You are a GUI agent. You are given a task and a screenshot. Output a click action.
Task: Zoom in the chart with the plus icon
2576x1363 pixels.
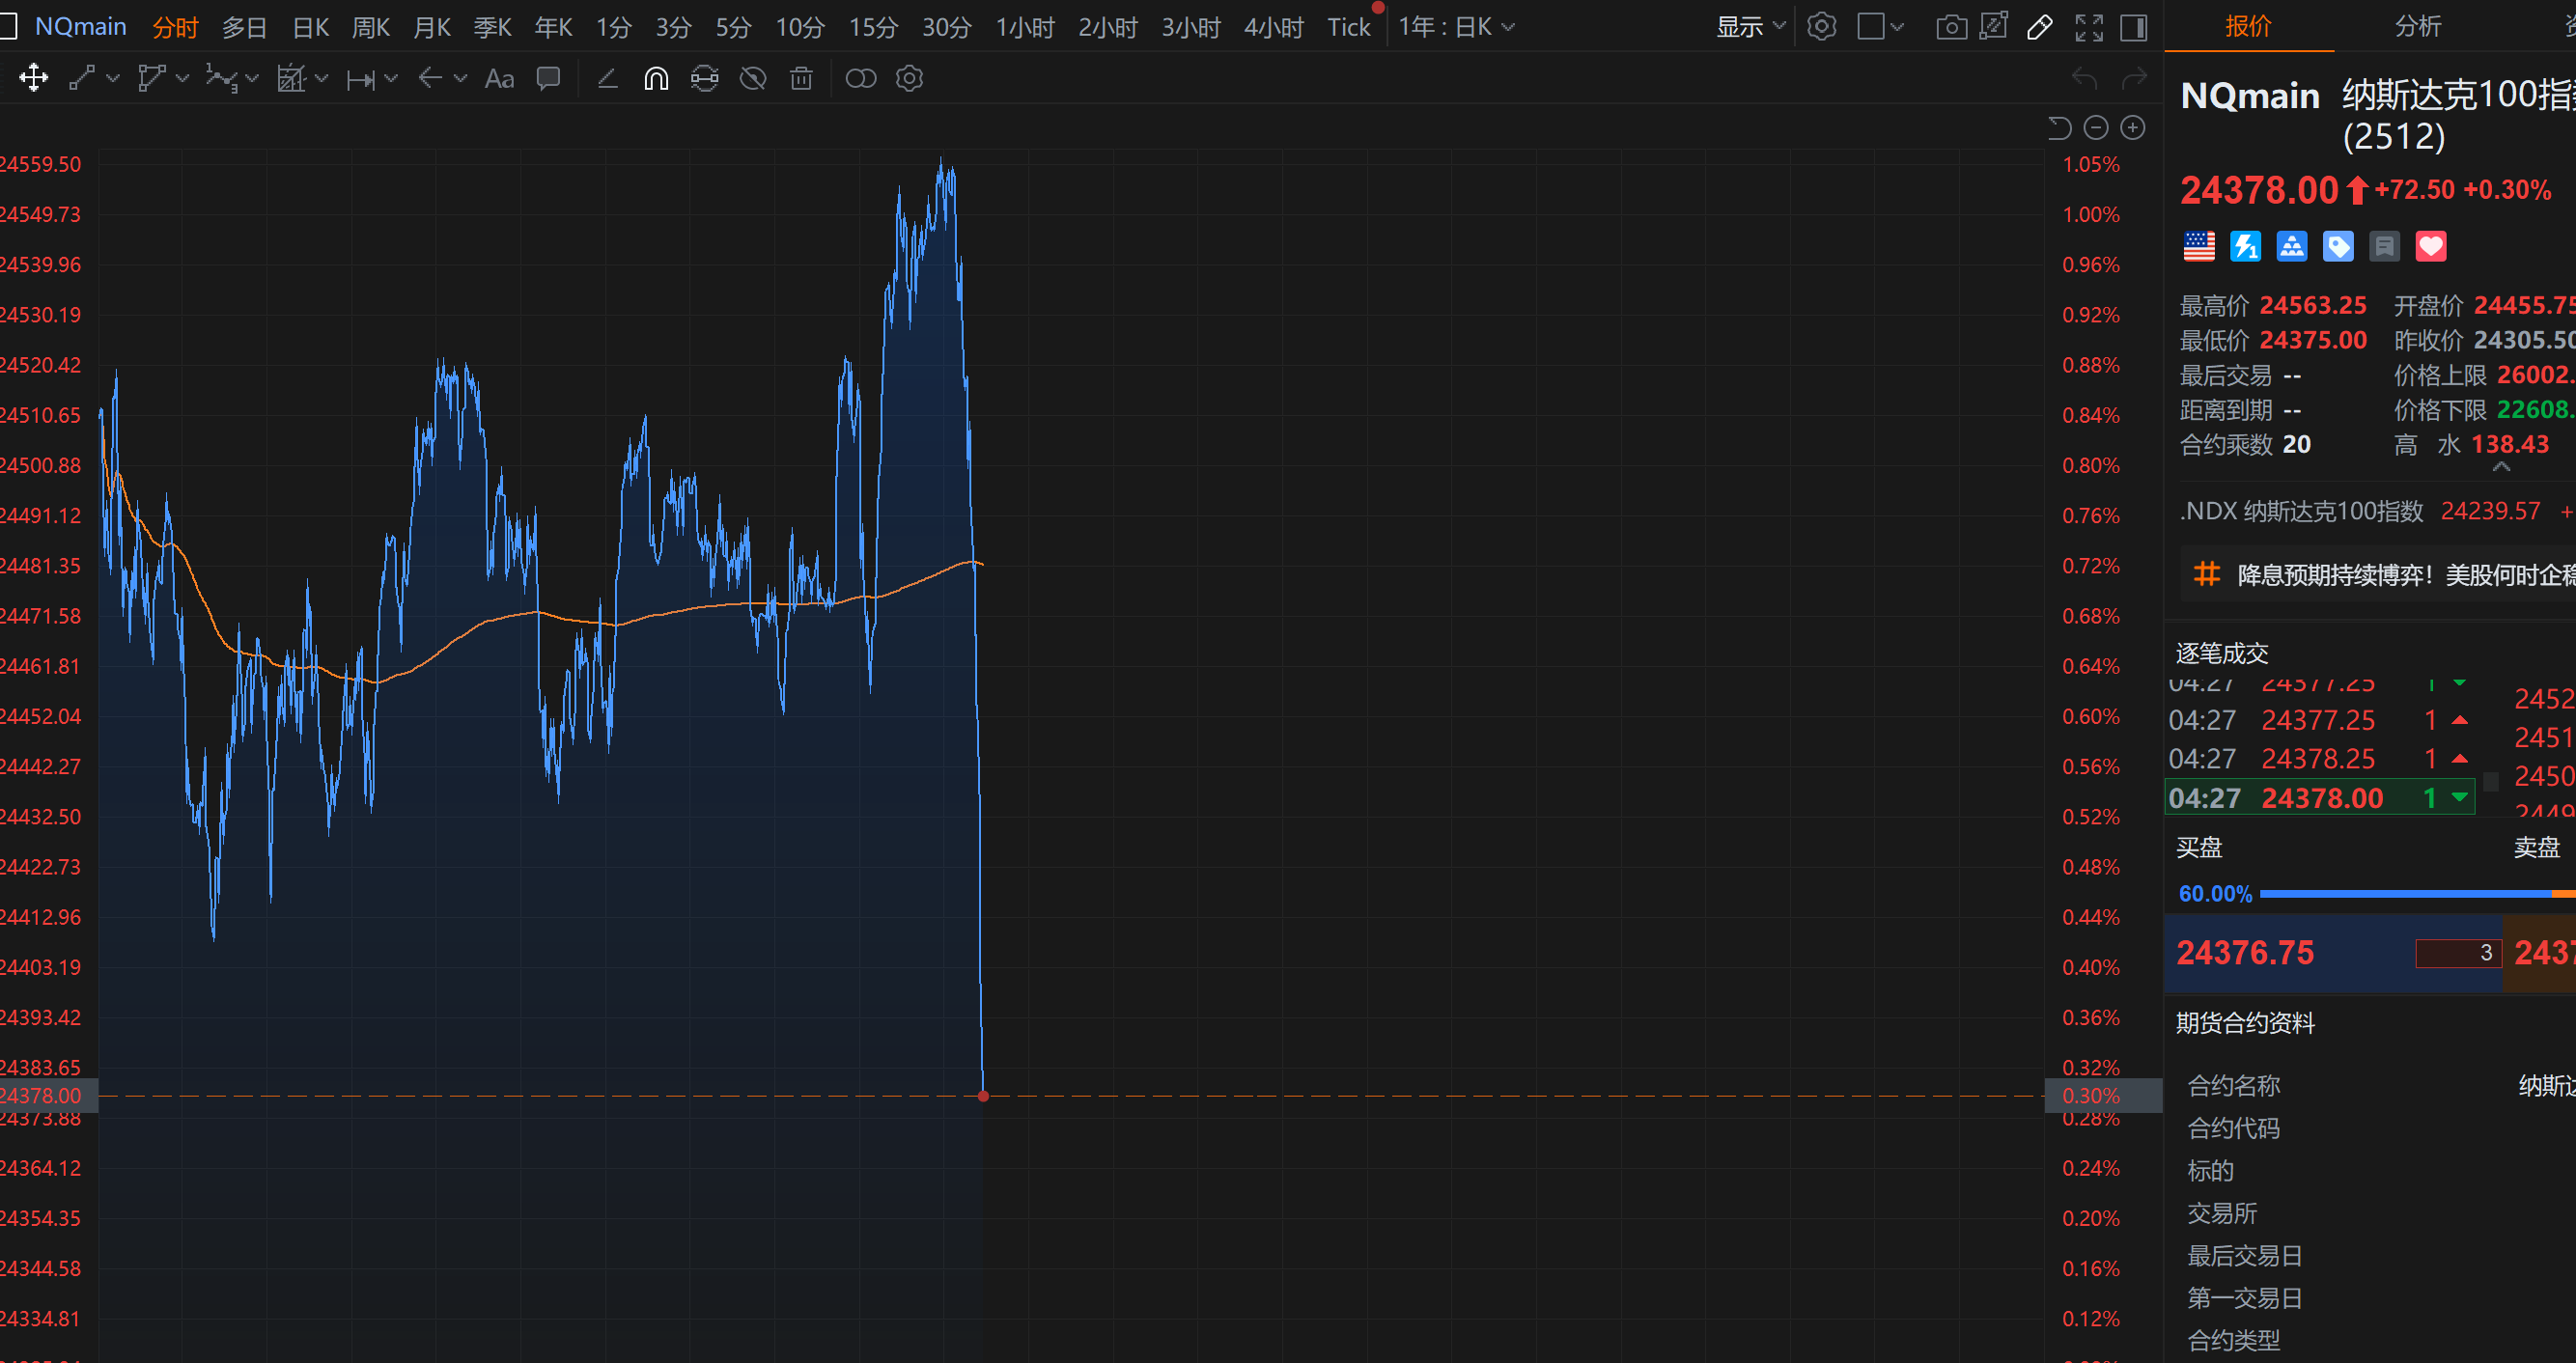[x=2132, y=128]
